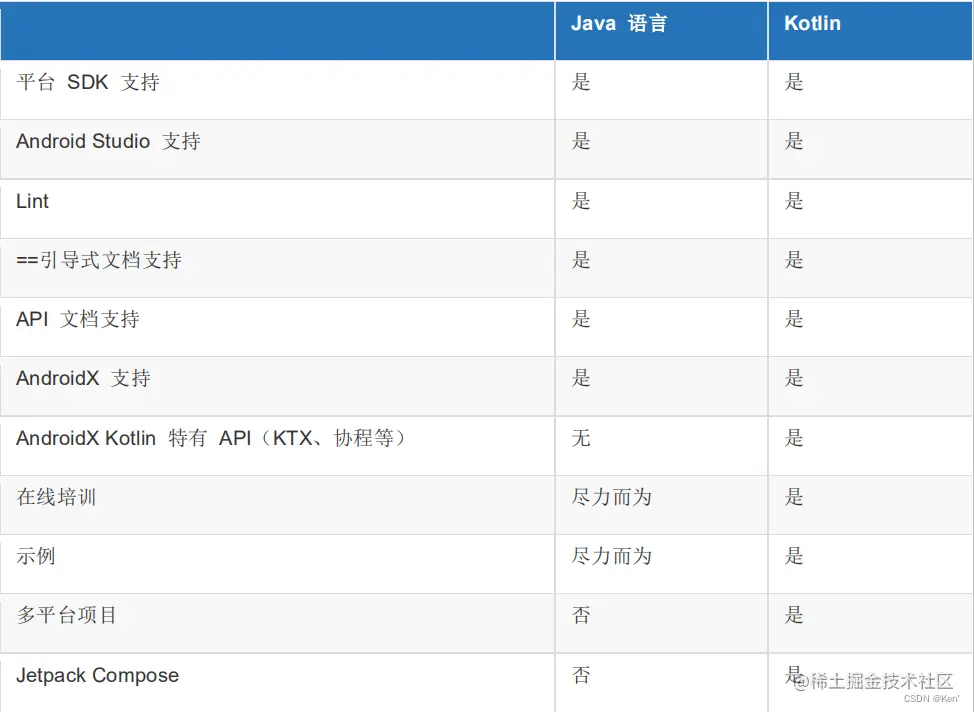Image resolution: width=974 pixels, height=712 pixels.
Task: Click the "Jetpack Compose" row label
Action: point(98,675)
